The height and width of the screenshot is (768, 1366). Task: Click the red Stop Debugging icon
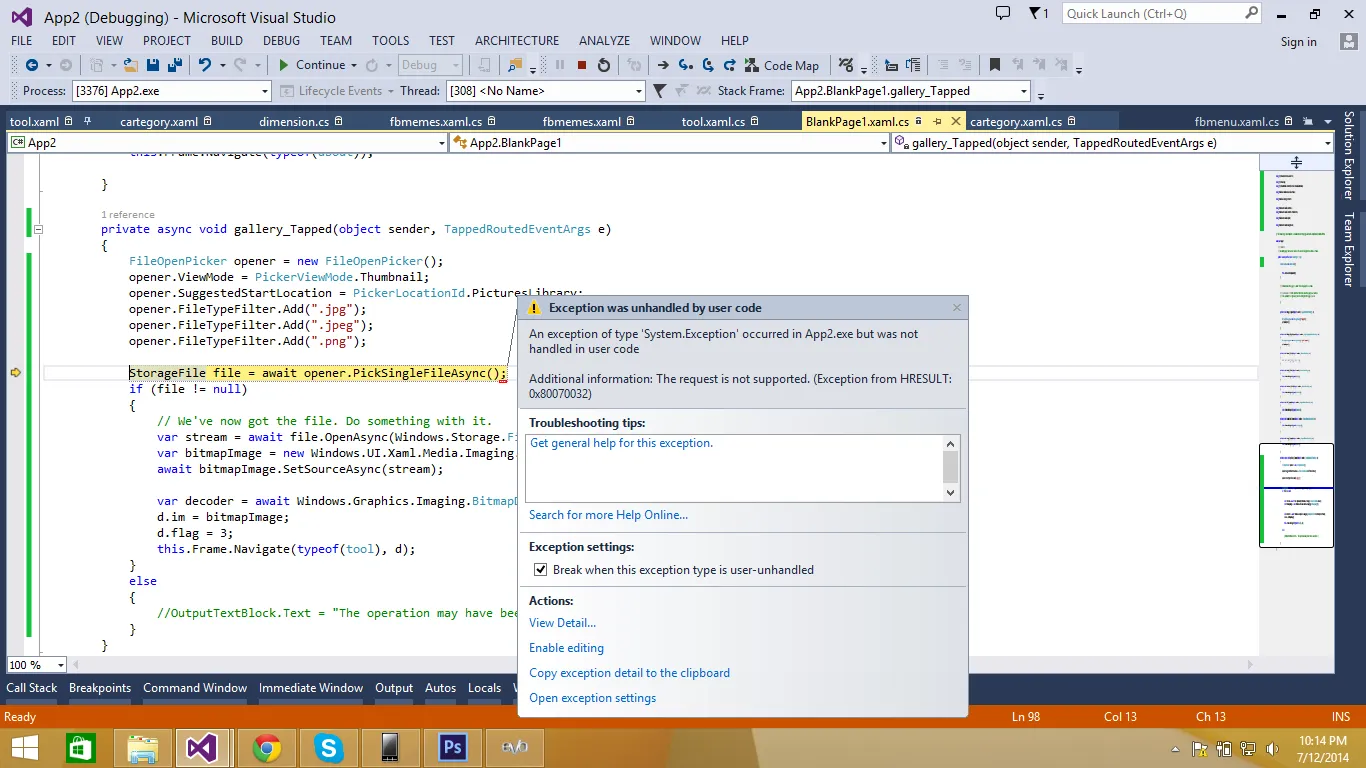click(x=582, y=65)
